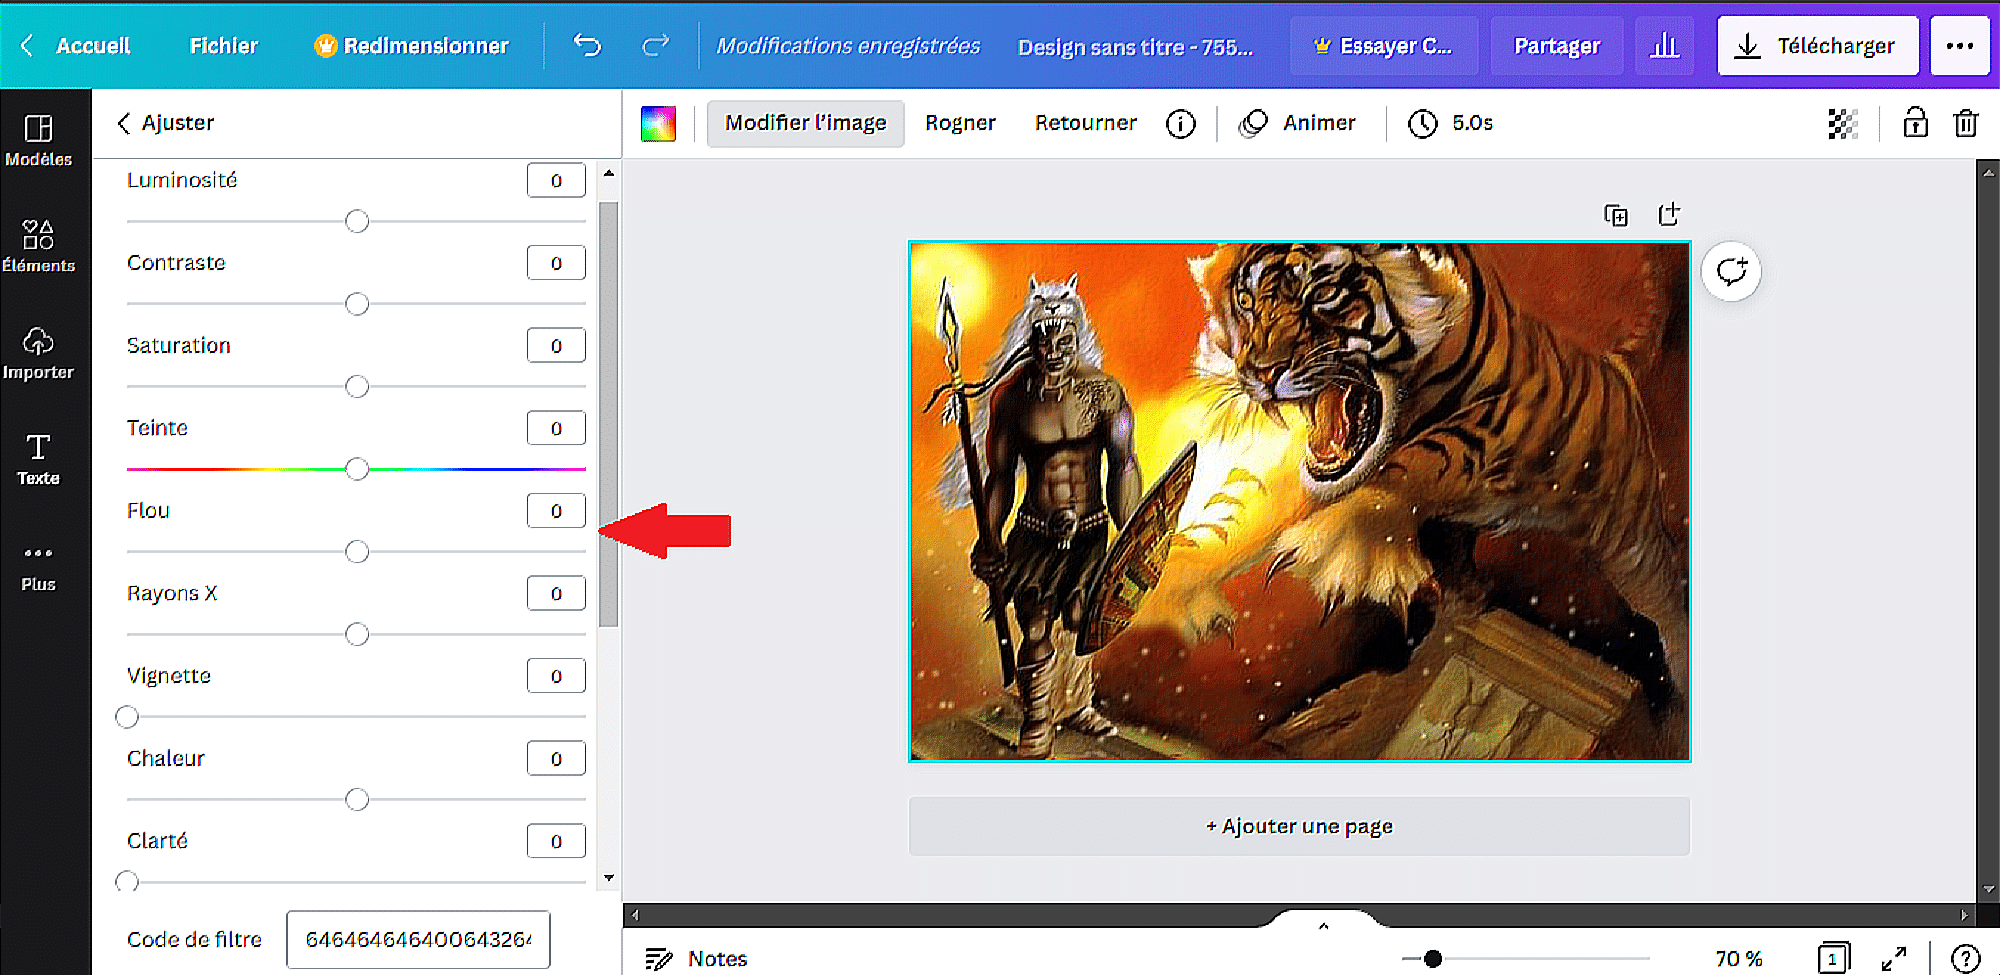
Task: Click + Ajouter une page
Action: [1299, 826]
